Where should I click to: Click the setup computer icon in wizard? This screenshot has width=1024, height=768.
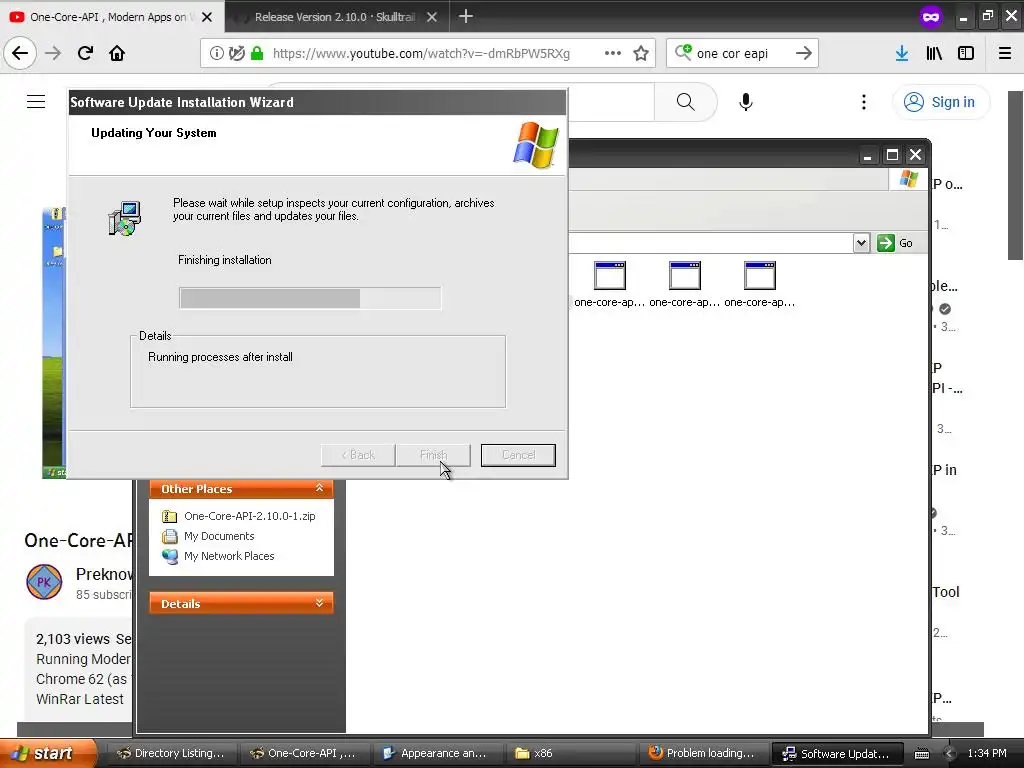click(x=124, y=219)
